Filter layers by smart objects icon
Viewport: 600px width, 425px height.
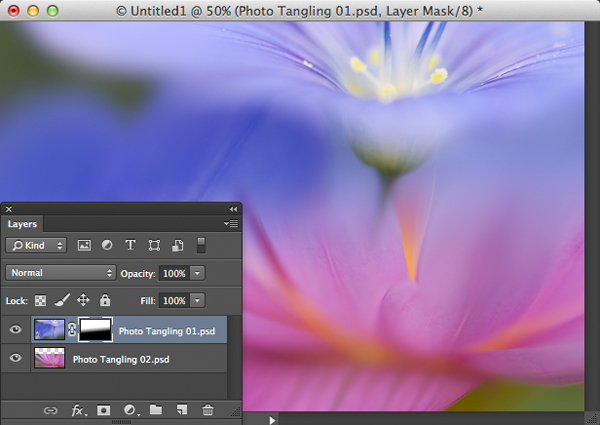pyautogui.click(x=178, y=245)
